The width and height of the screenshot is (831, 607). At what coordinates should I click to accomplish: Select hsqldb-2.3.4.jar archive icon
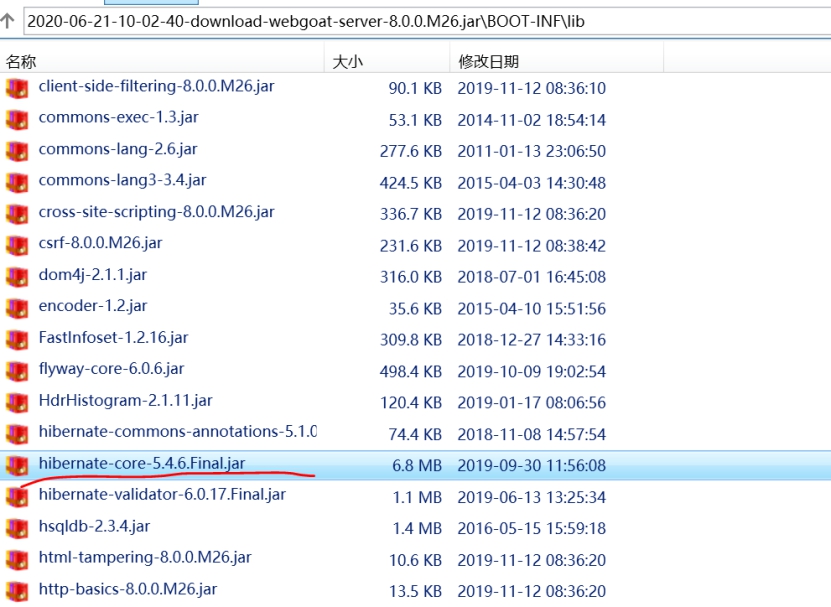17,529
